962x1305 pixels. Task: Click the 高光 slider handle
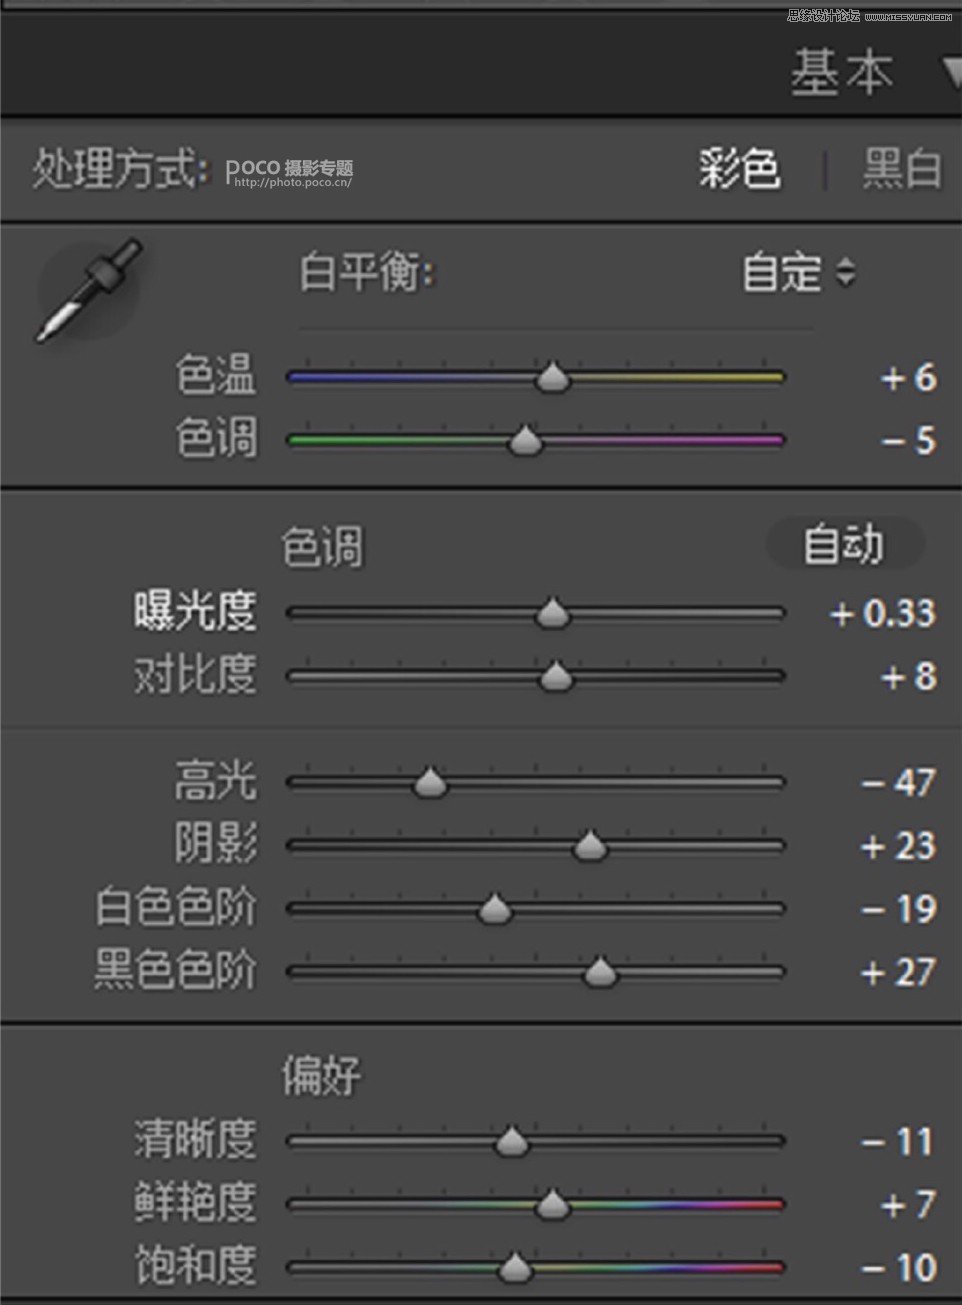(431, 782)
